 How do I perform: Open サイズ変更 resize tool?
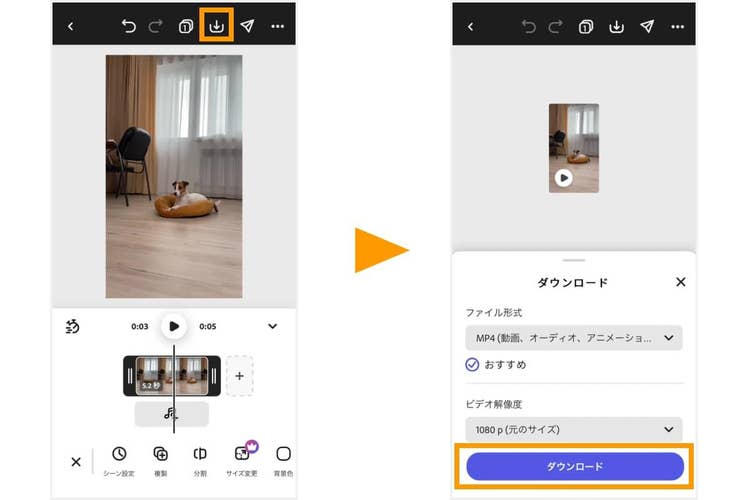tap(242, 460)
